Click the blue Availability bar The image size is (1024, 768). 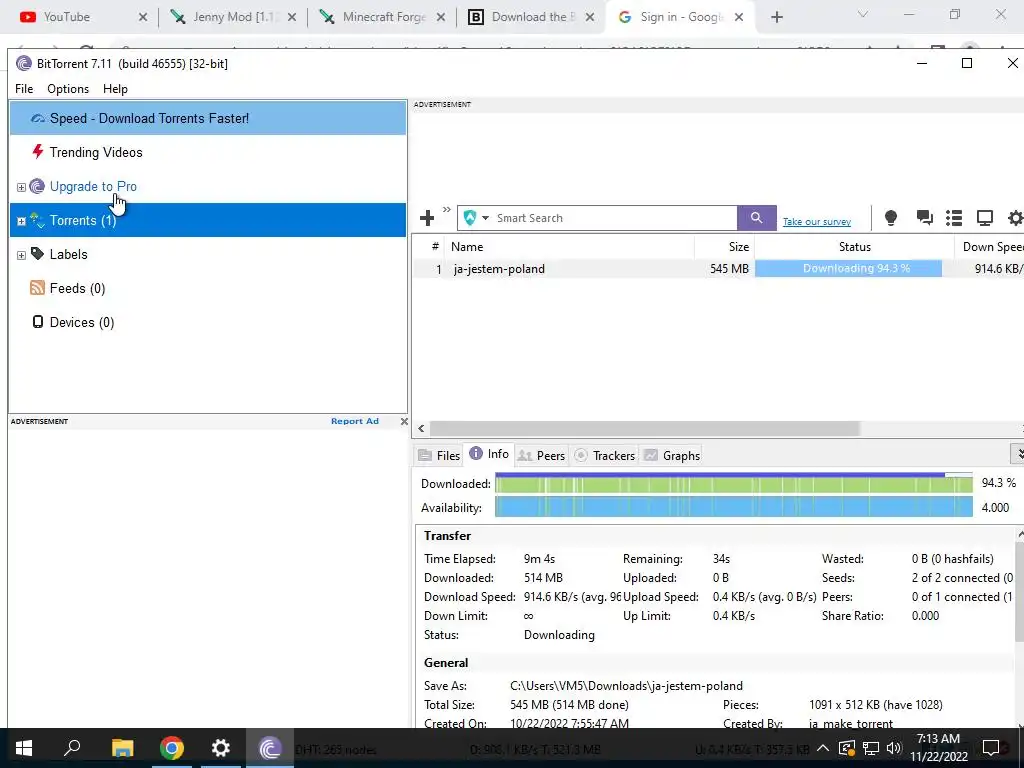click(x=733, y=507)
